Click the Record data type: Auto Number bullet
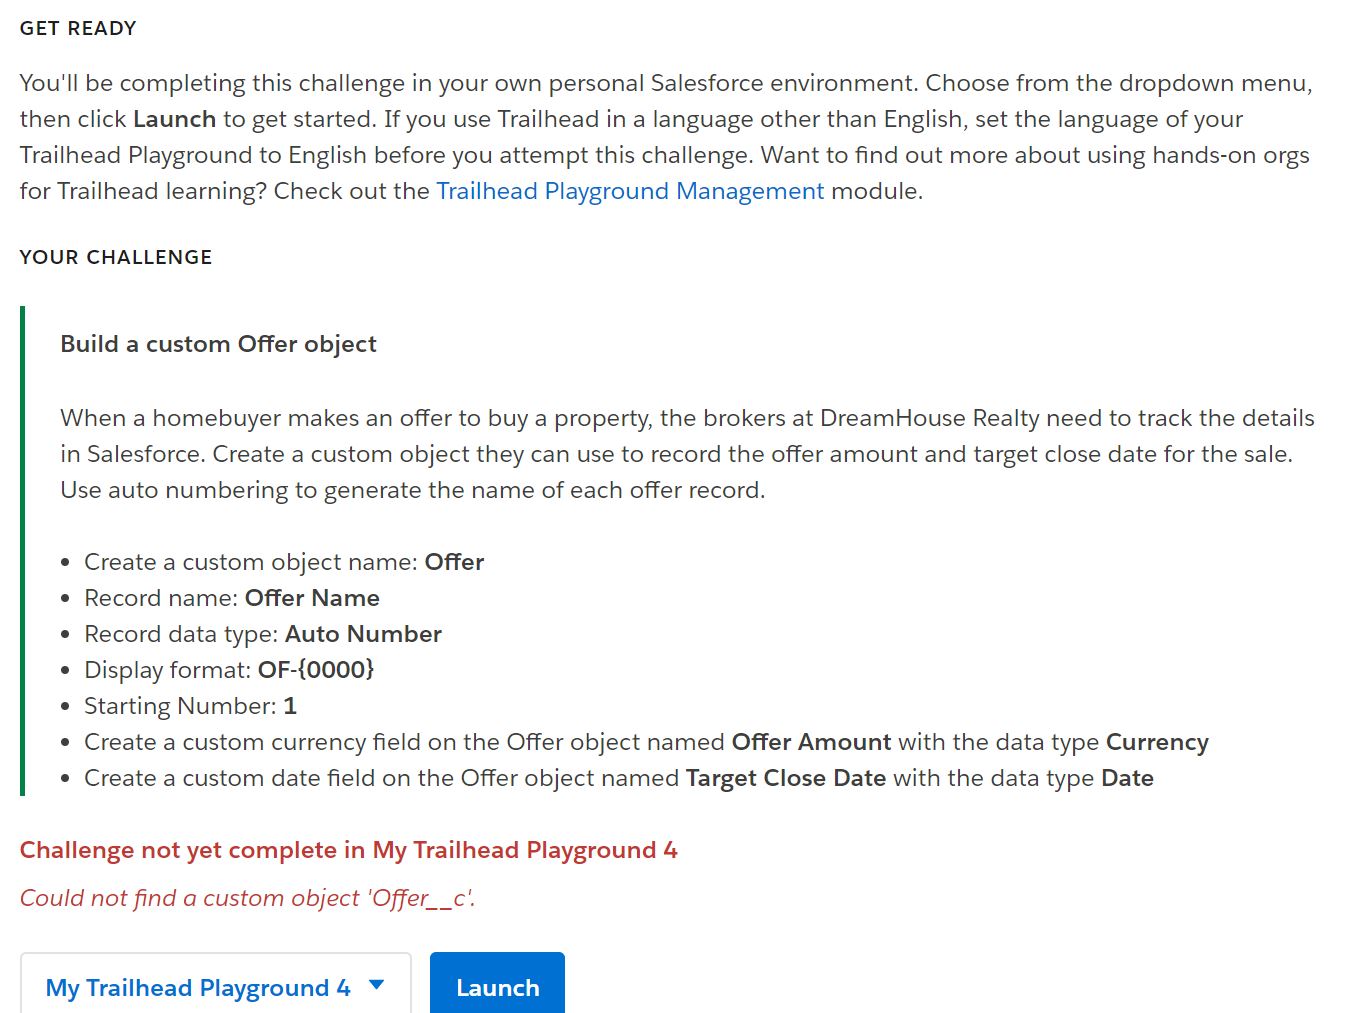Viewport: 1352px width, 1013px height. point(262,634)
